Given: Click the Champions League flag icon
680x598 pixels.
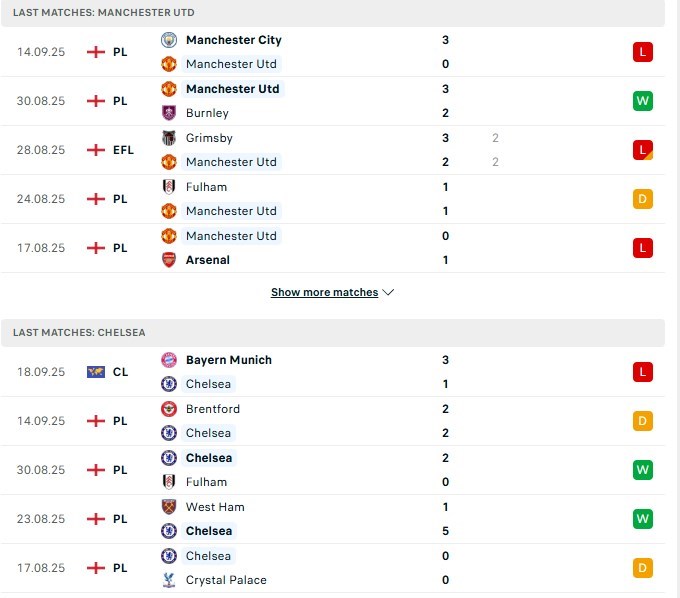Looking at the screenshot, I should [95, 372].
